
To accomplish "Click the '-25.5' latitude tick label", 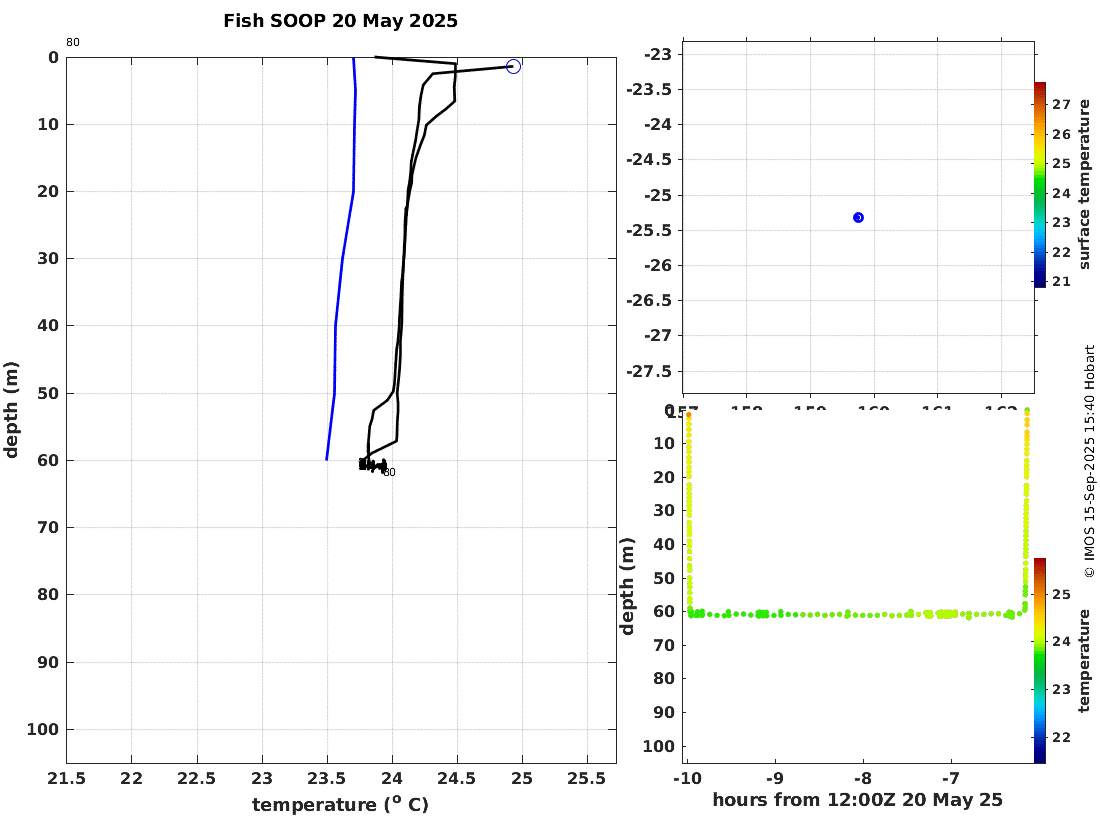I will coord(649,230).
